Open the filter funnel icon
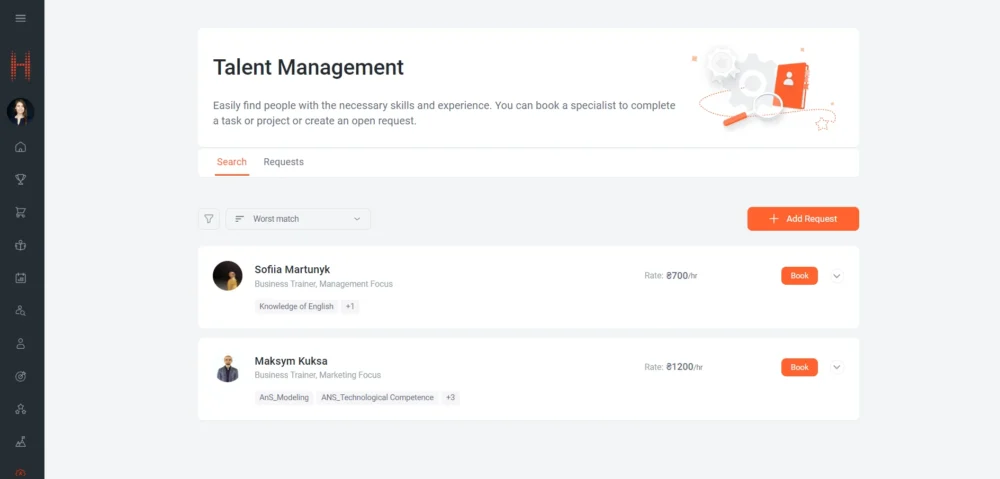1000x479 pixels. [209, 219]
